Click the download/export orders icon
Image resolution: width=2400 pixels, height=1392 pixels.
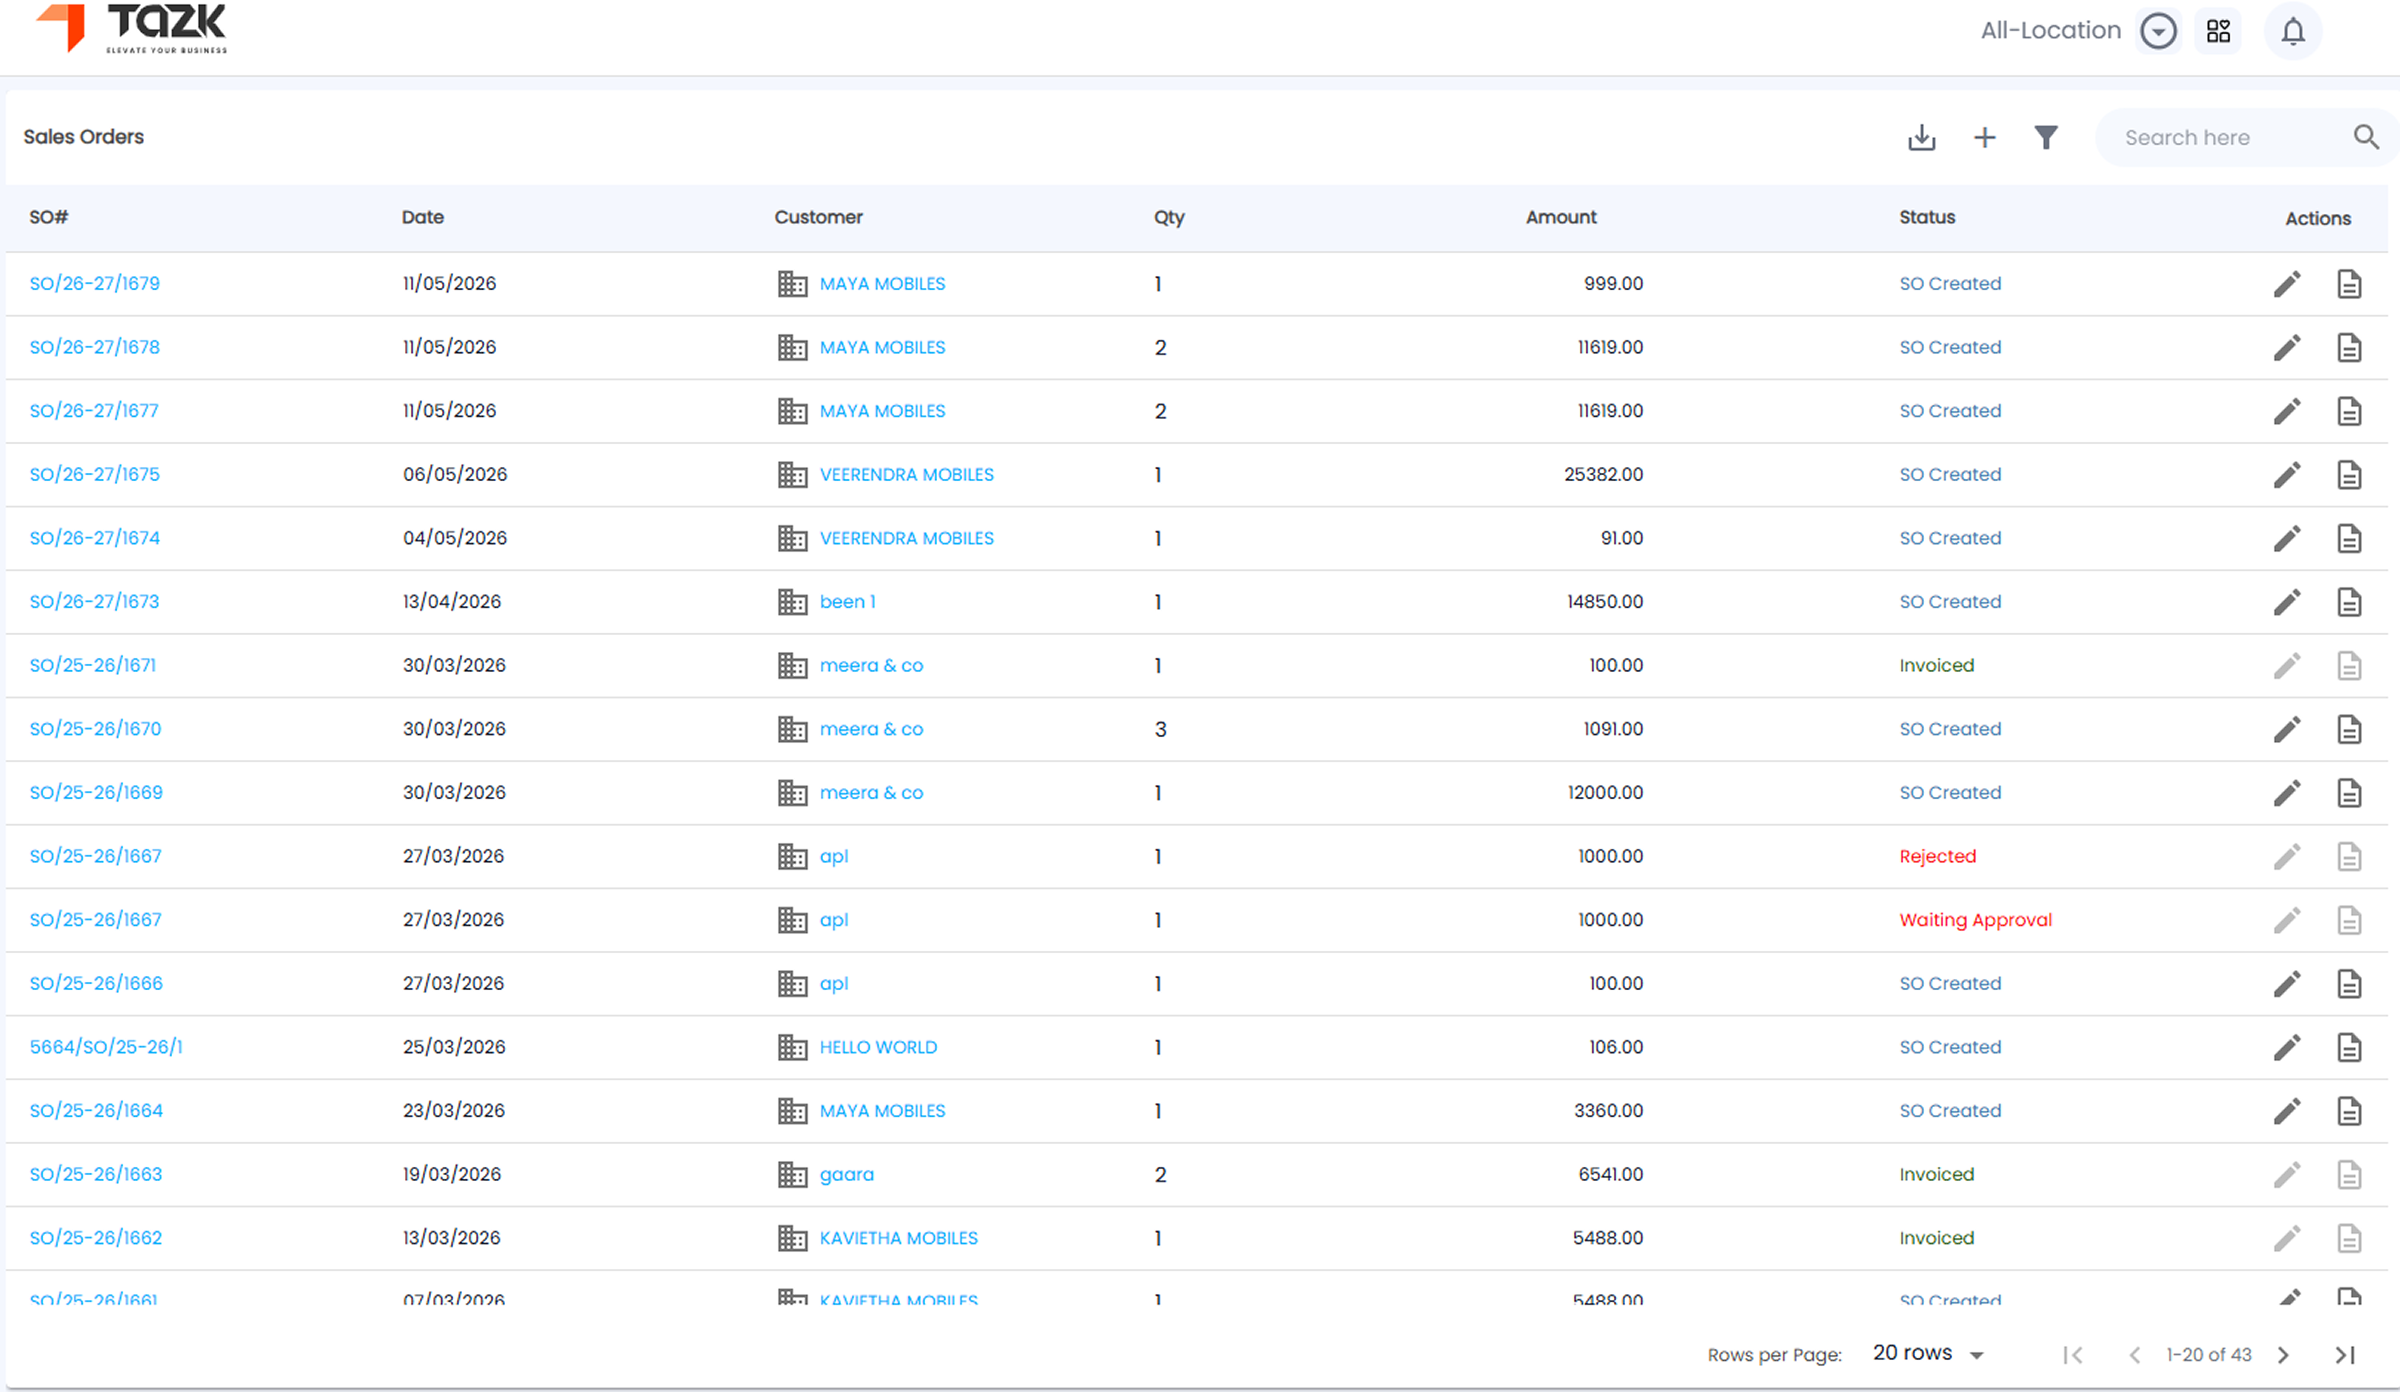pos(1921,138)
